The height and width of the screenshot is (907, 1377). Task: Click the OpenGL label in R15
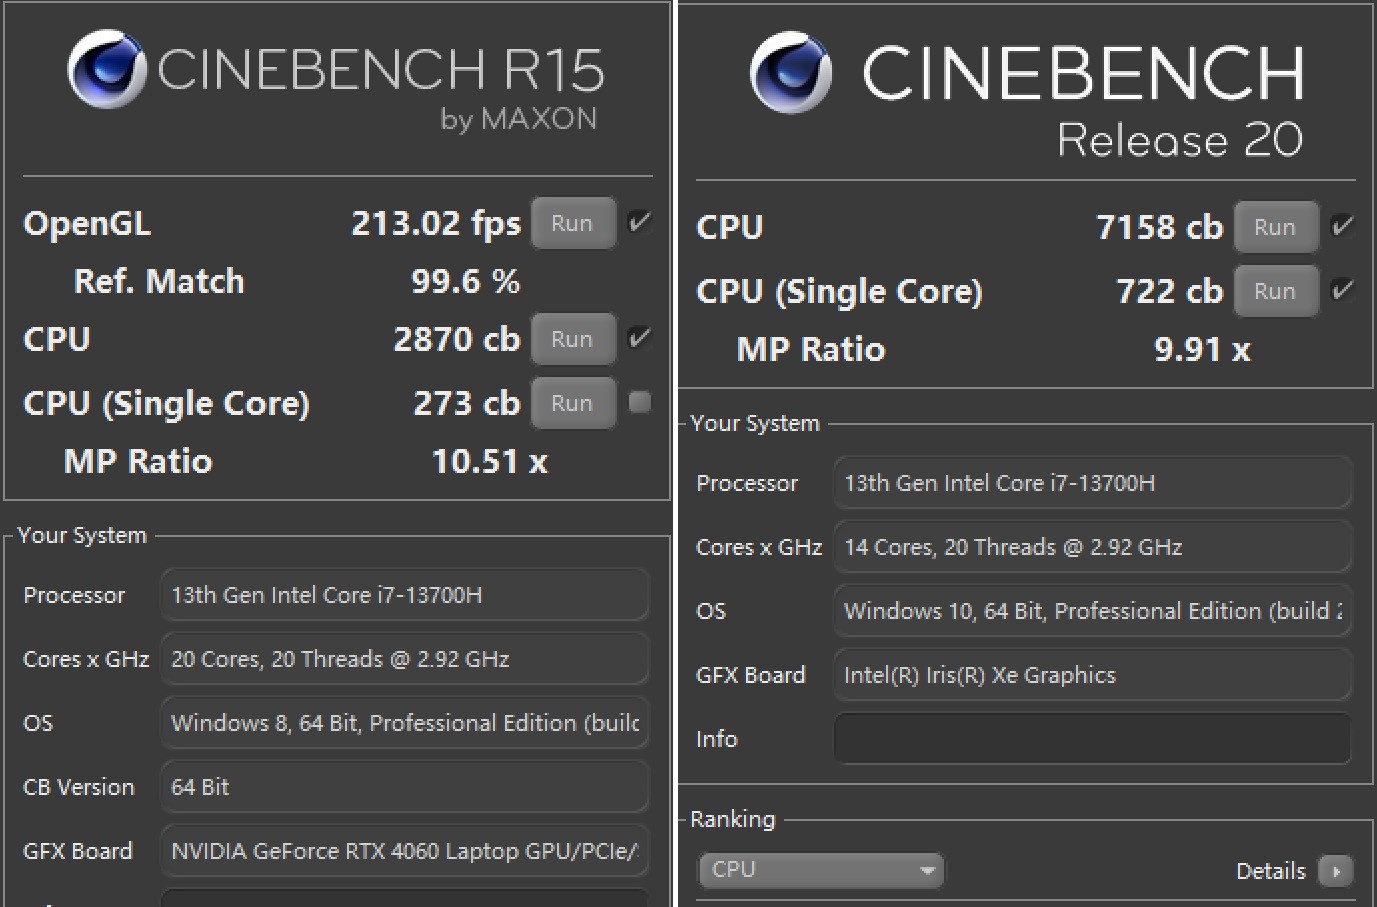pyautogui.click(x=87, y=224)
